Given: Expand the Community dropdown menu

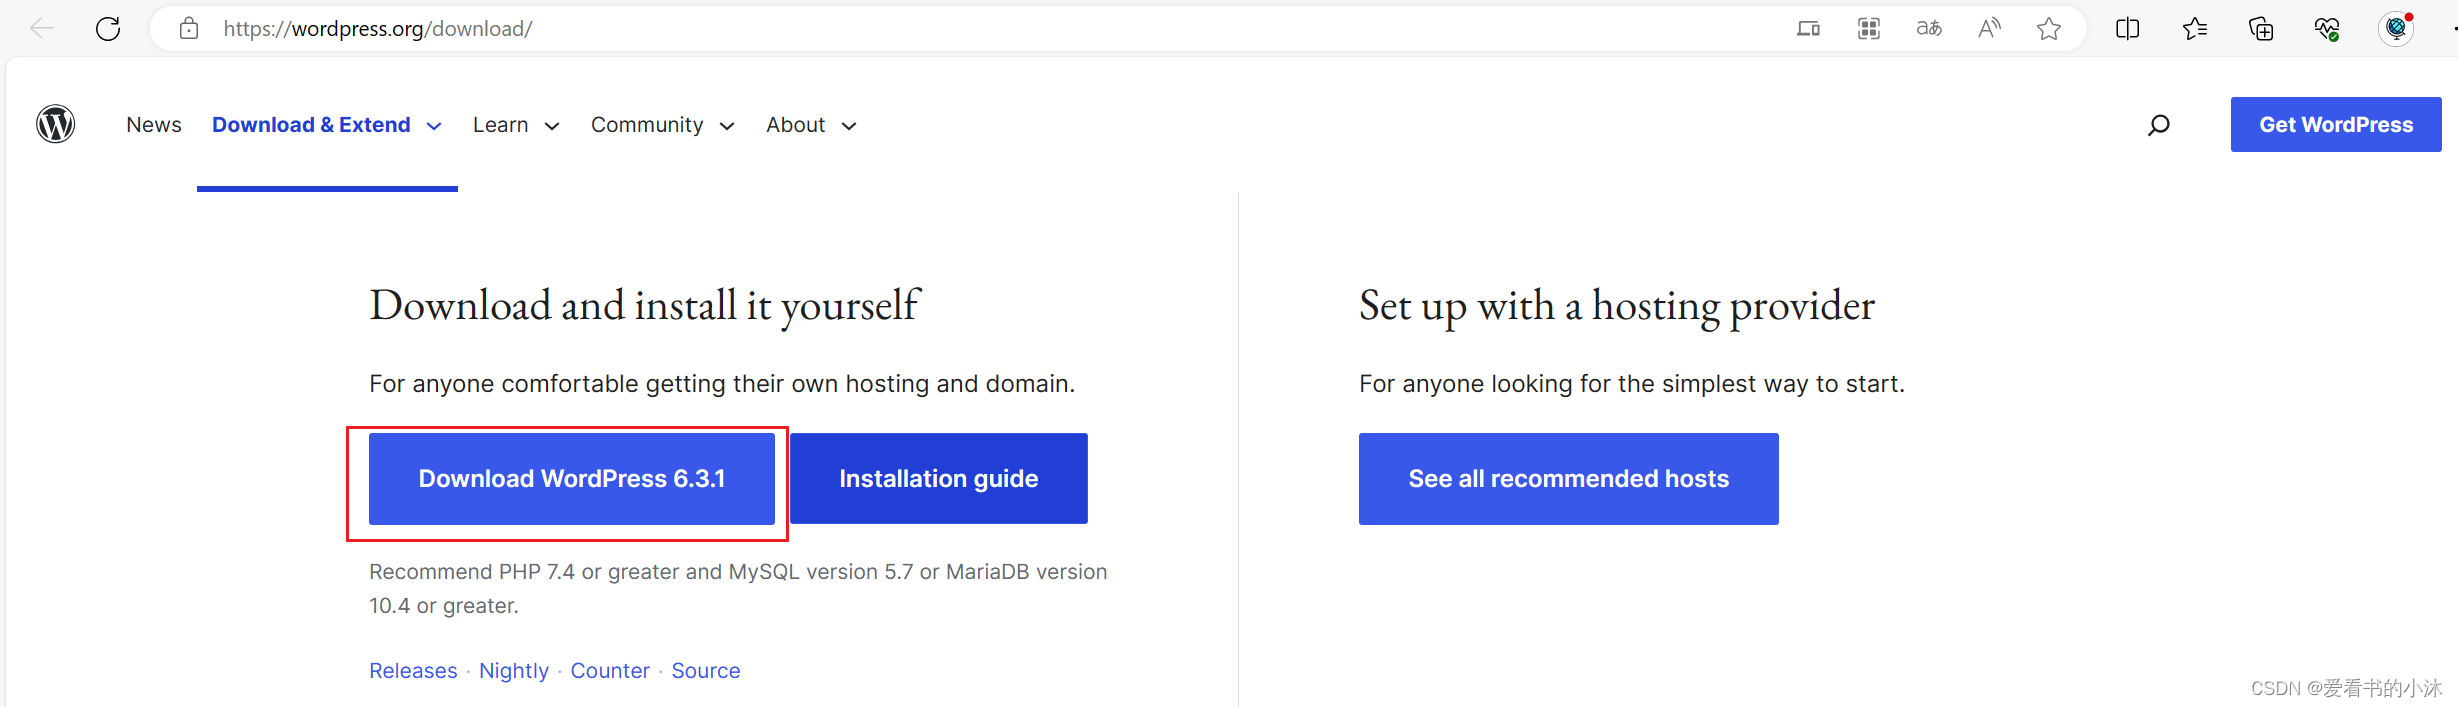Looking at the screenshot, I should coord(663,125).
